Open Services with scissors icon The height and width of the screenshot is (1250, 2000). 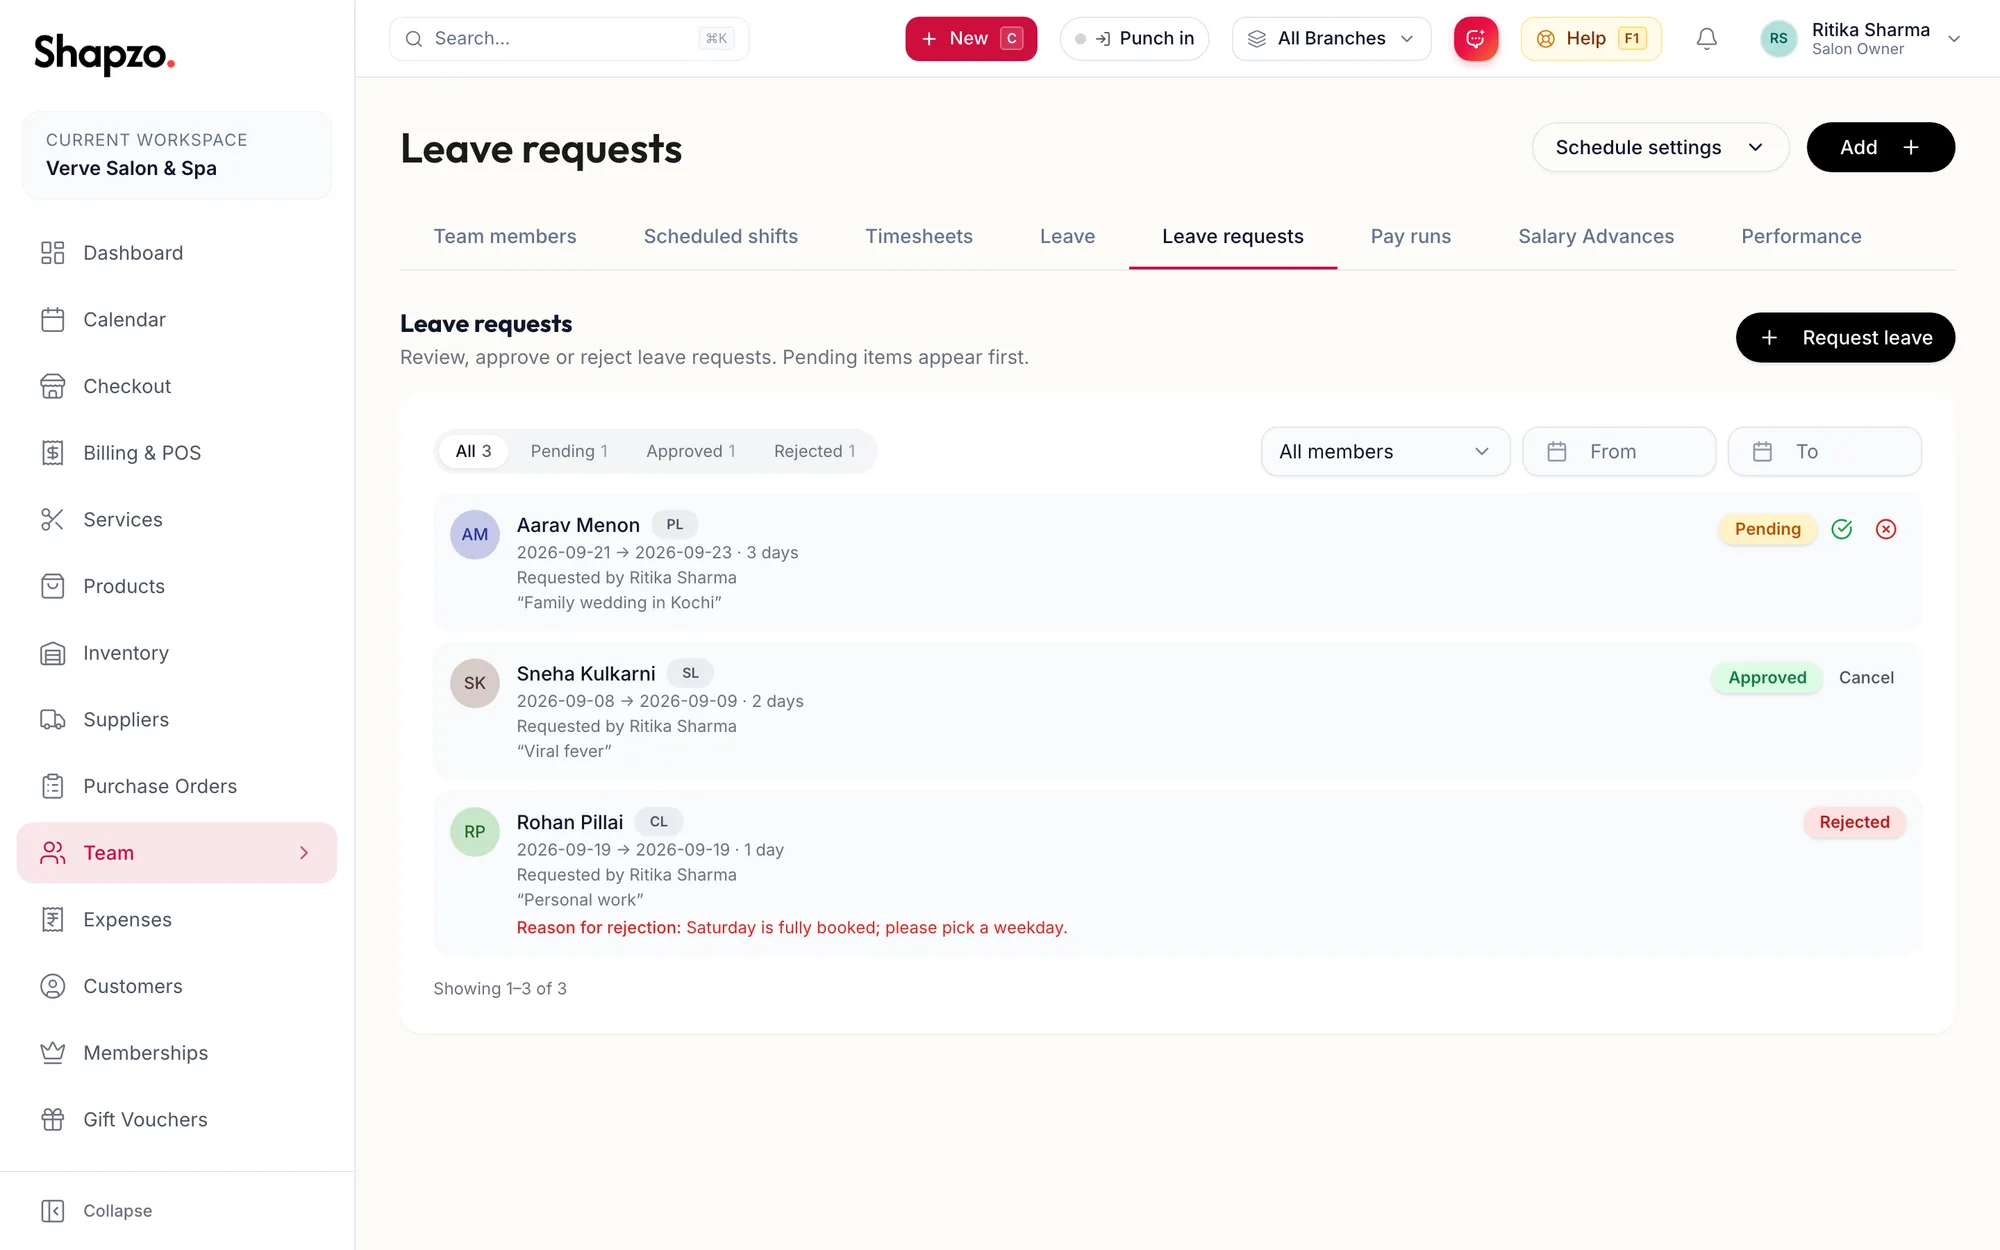[x=177, y=520]
